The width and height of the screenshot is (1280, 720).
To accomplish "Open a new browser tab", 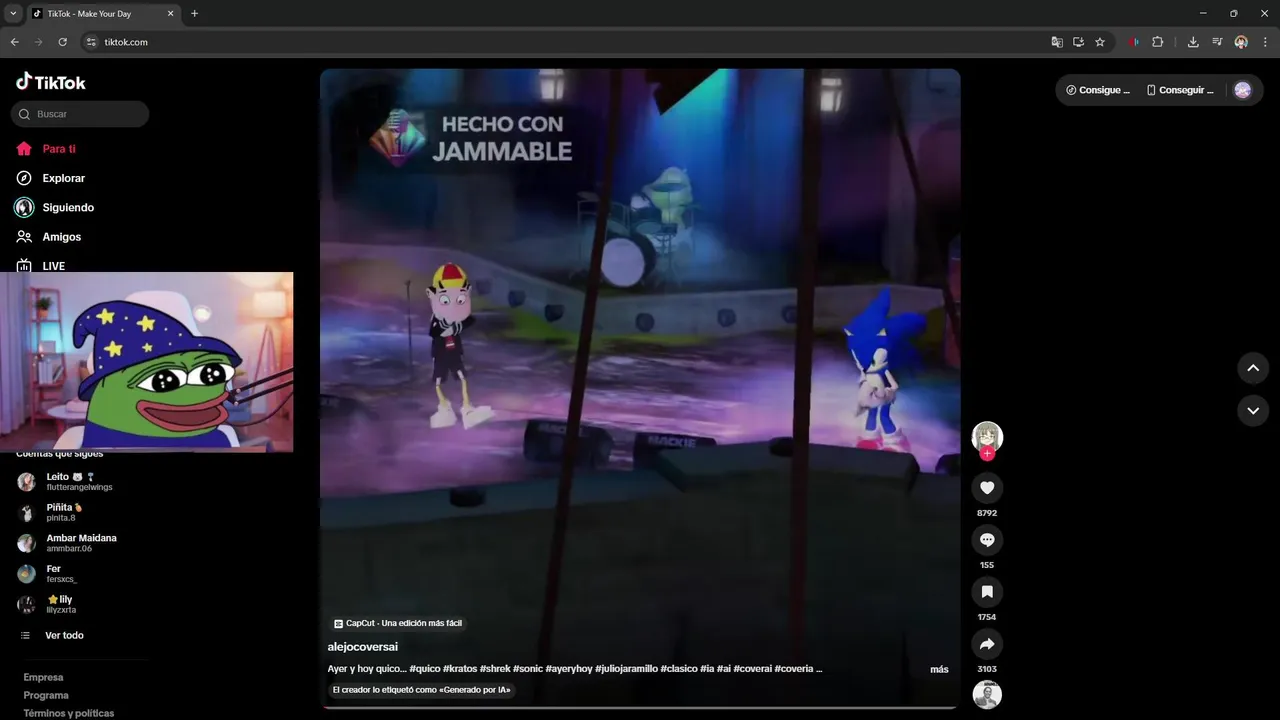I will [194, 14].
